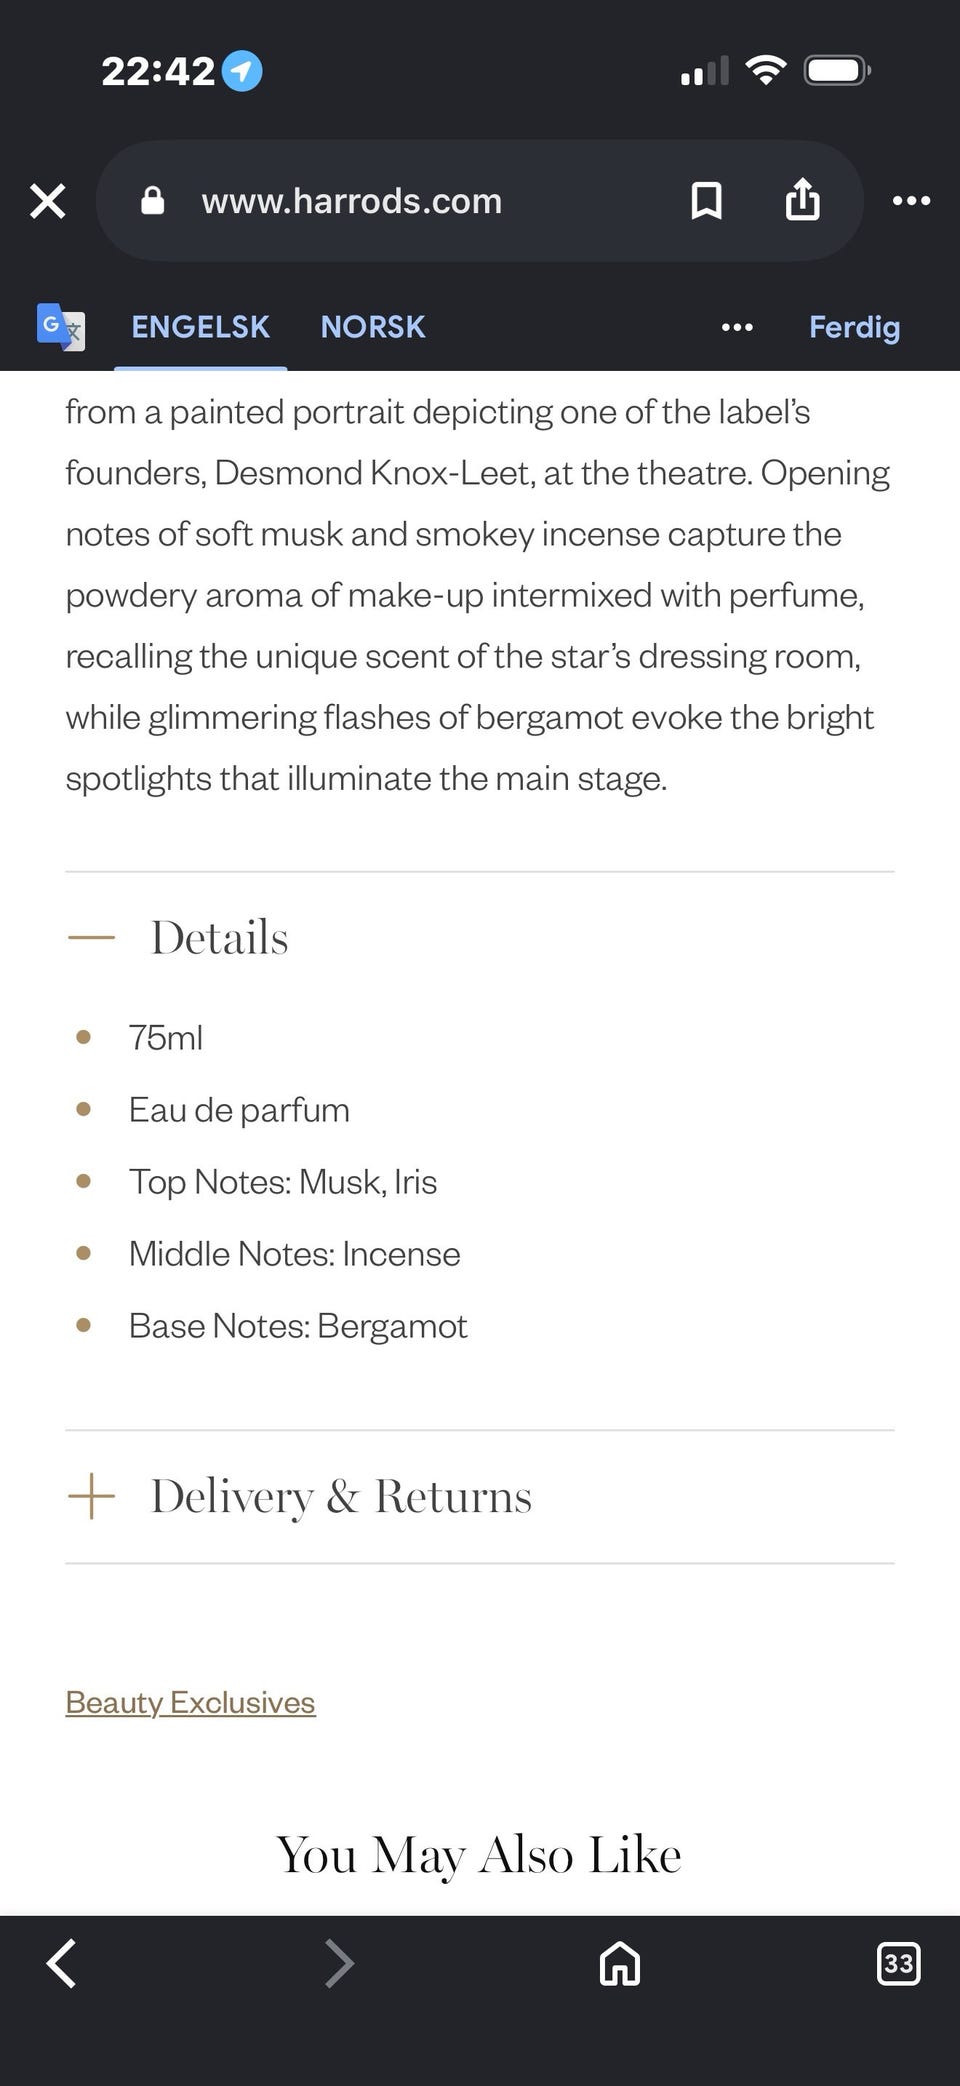960x2086 pixels.
Task: Tap the bookmark icon in the address bar
Action: pos(706,201)
